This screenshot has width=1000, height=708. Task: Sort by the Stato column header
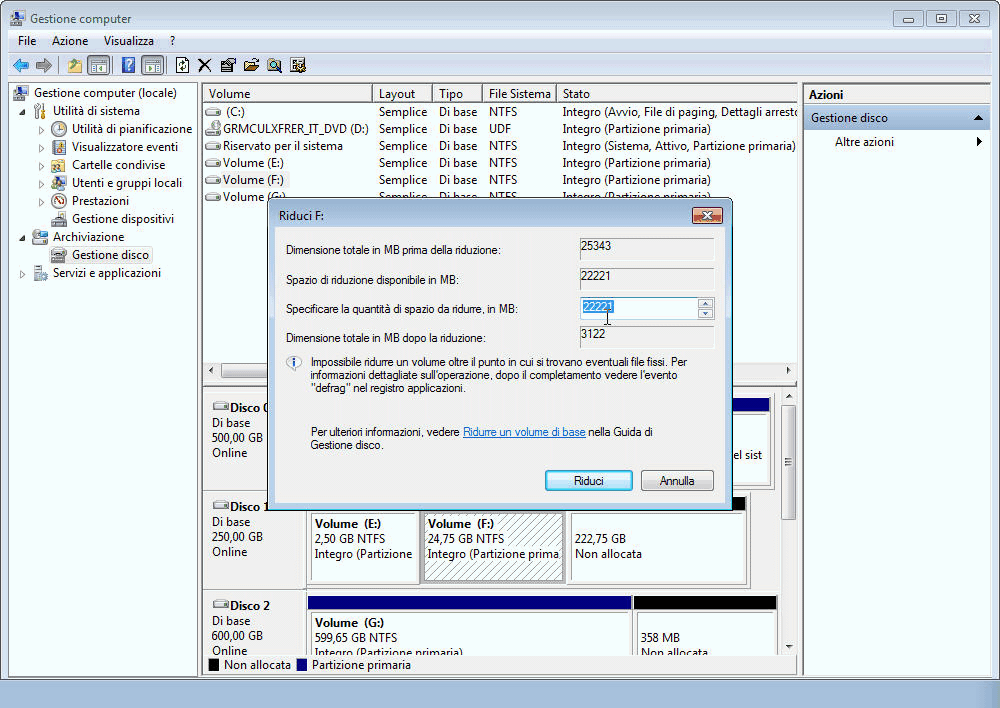coord(677,94)
